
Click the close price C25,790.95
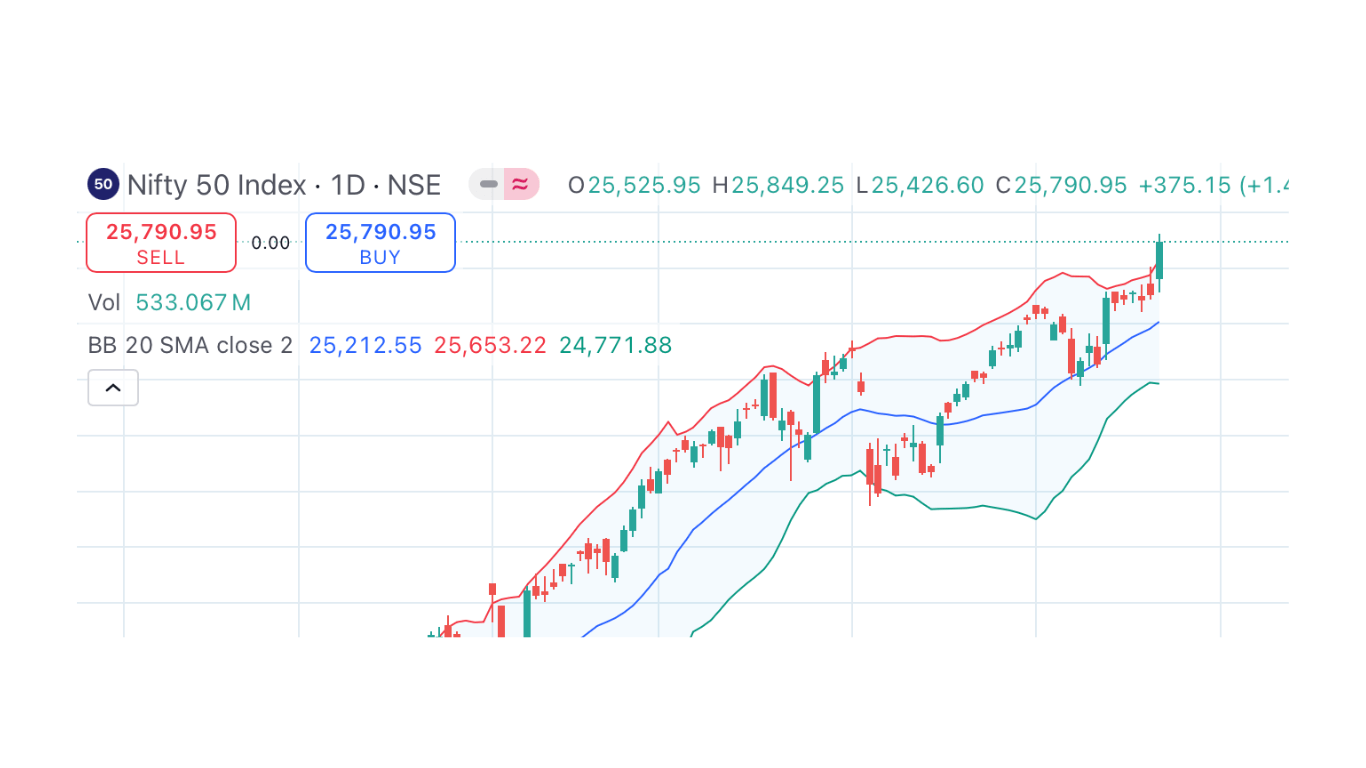1061,186
